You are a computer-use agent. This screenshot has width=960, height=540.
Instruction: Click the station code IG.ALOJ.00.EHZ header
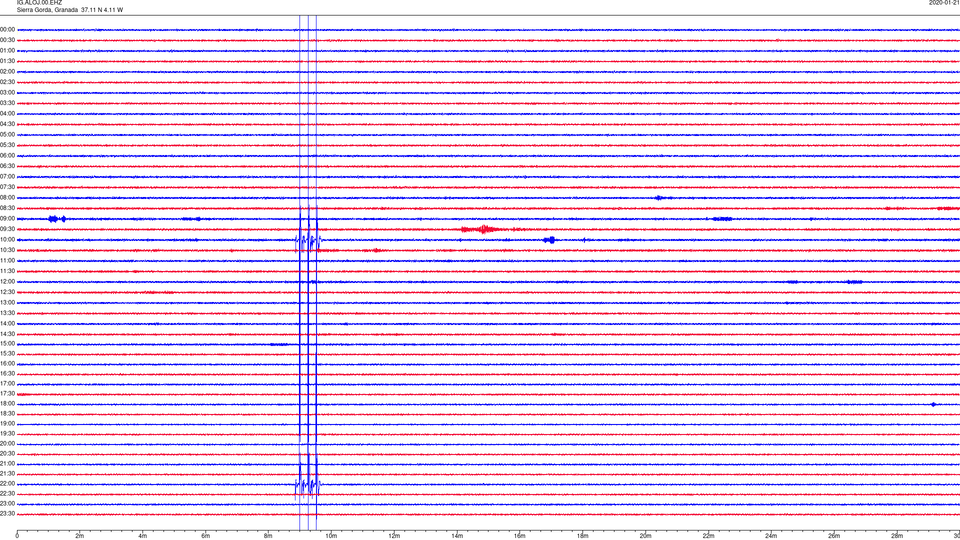[x=39, y=3]
